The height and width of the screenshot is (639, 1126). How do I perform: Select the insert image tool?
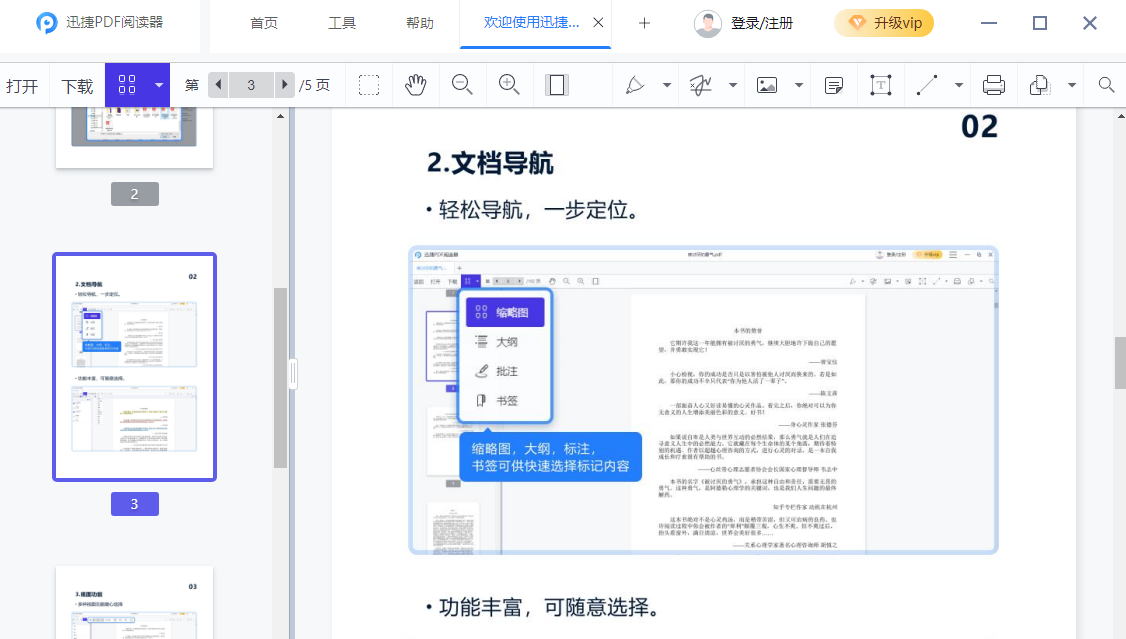(x=767, y=85)
